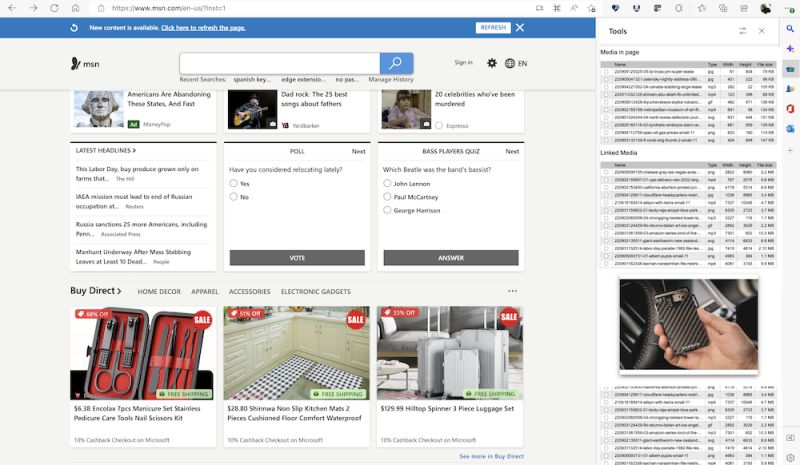Open the sidebar Microsoft Office icon
Image resolution: width=800 pixels, height=465 pixels.
pyautogui.click(x=790, y=109)
